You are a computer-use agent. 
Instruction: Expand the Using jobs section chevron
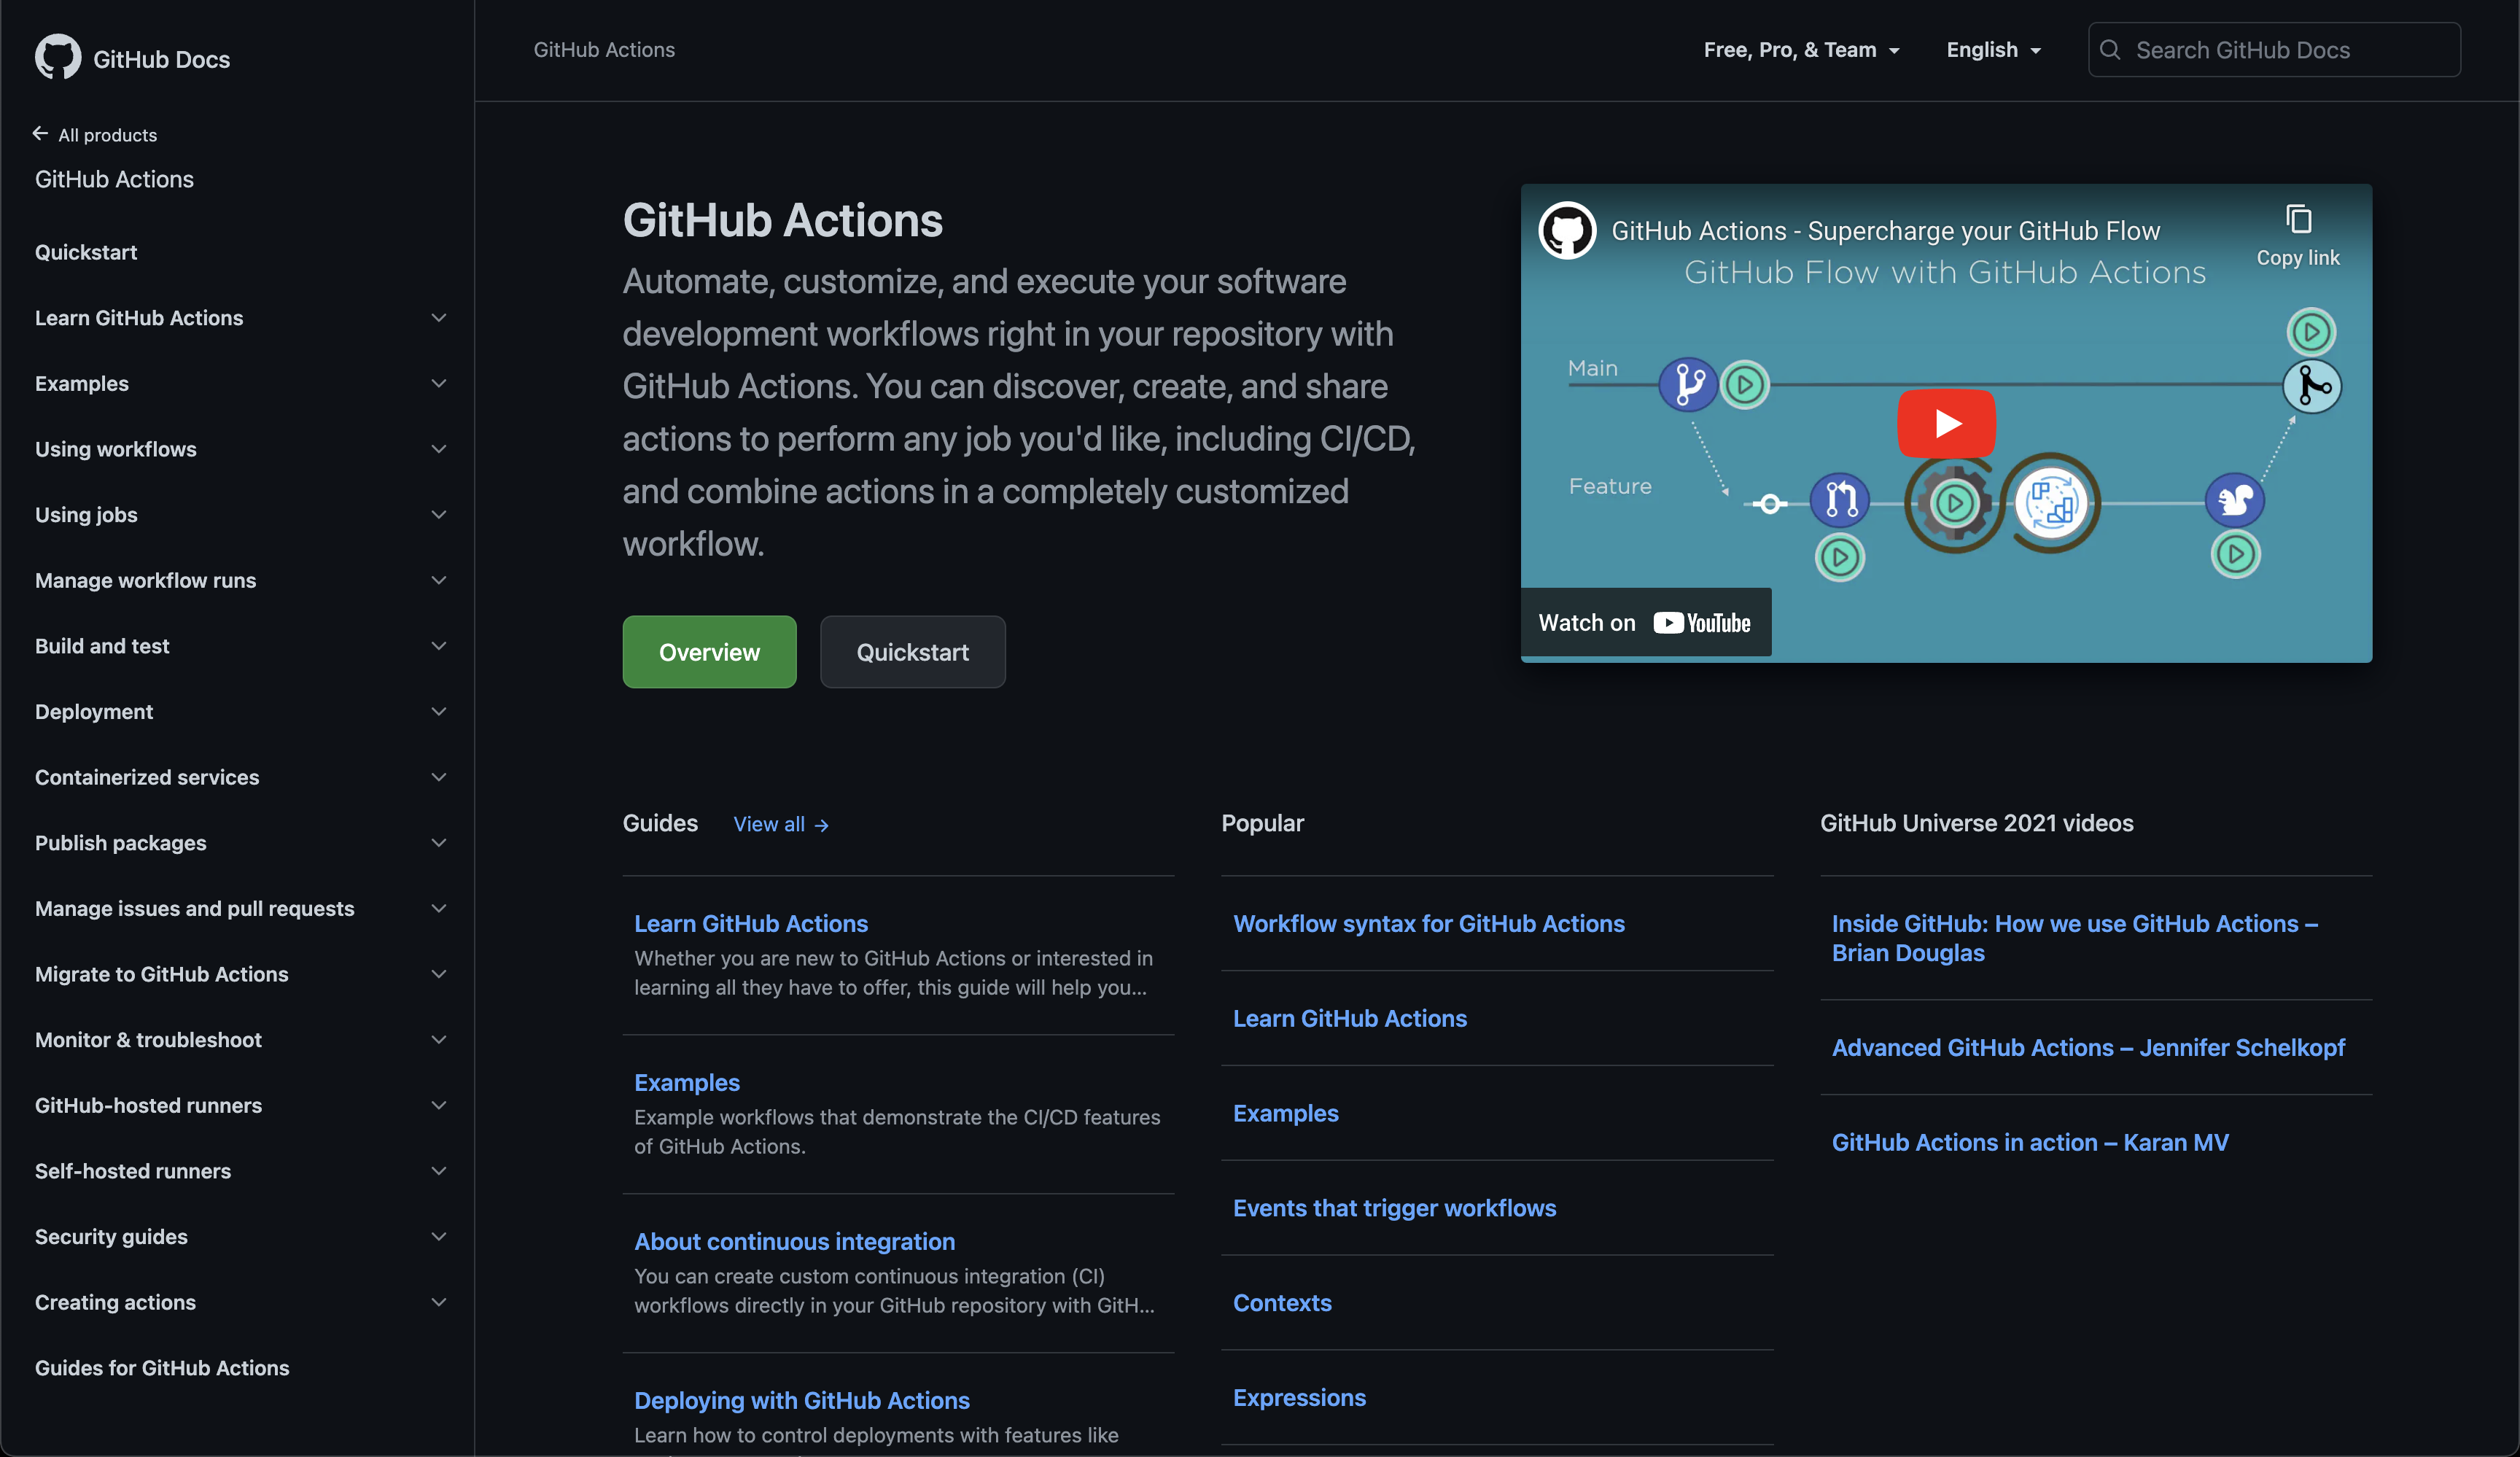(438, 515)
